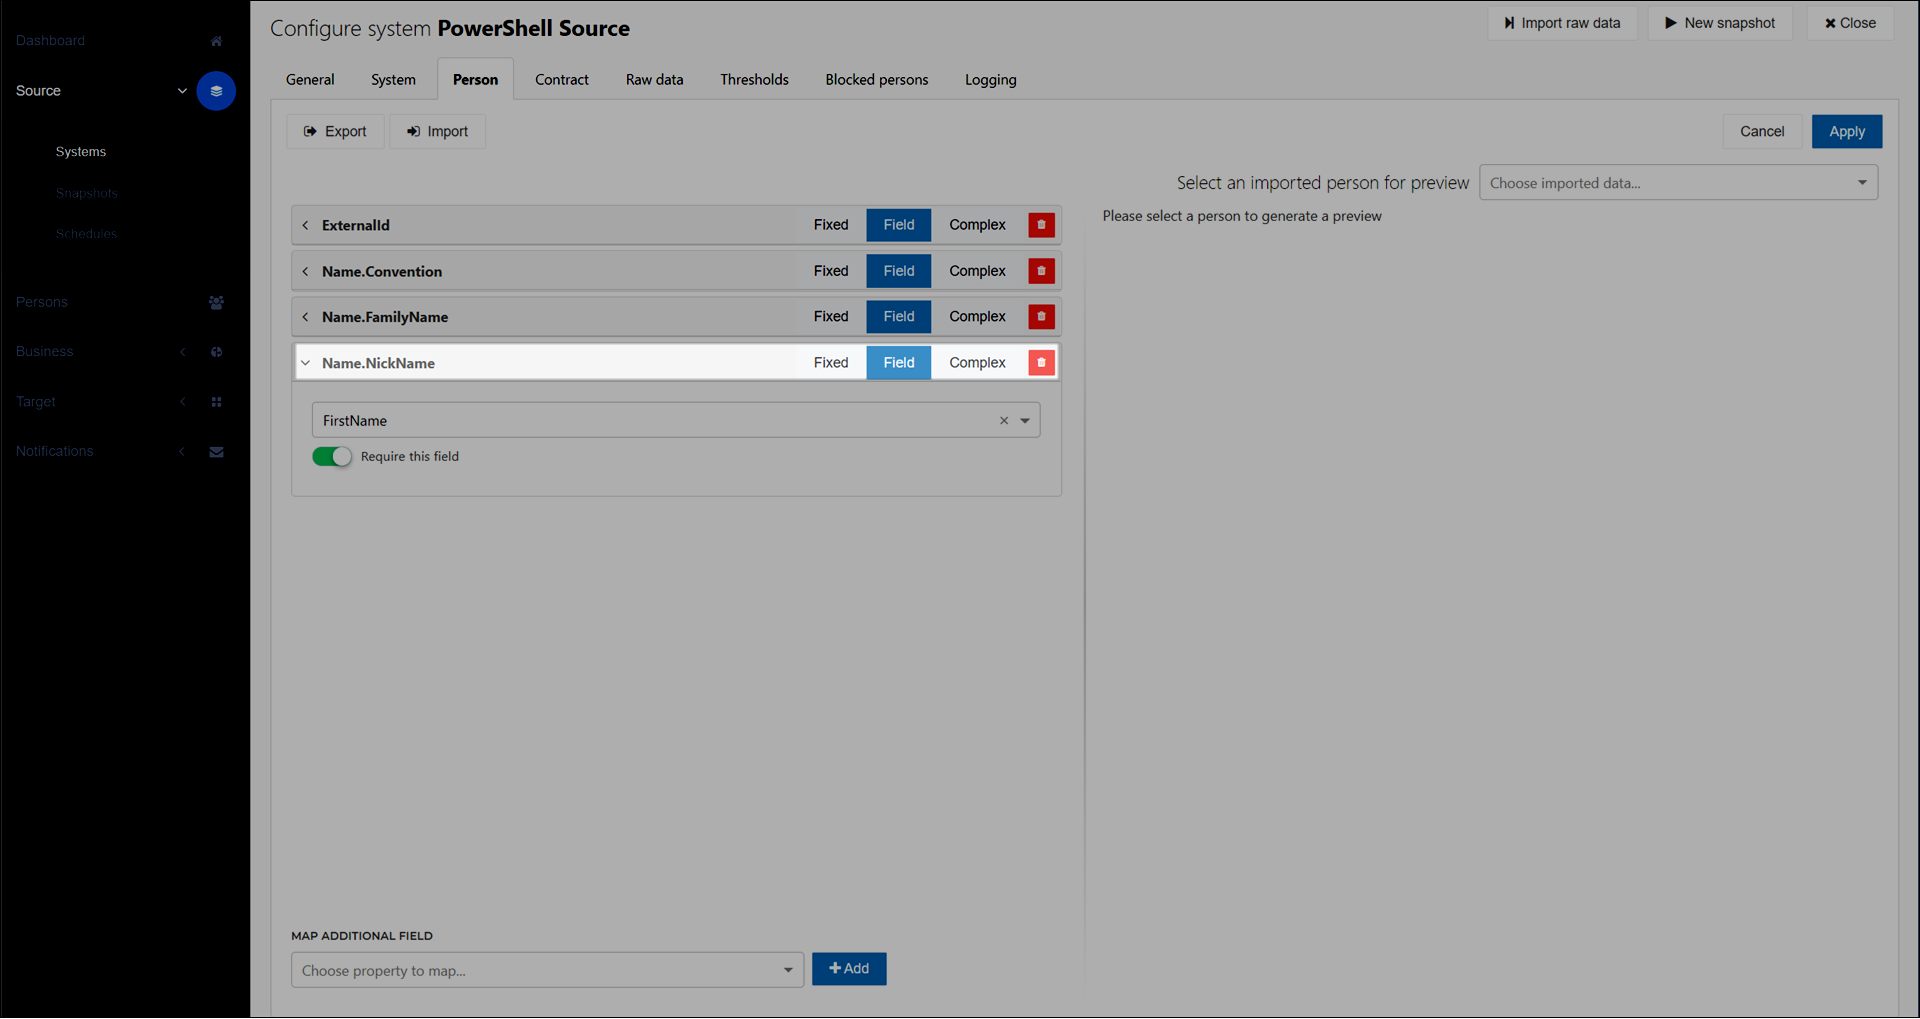Open Systems in the sidebar
The image size is (1920, 1019).
[x=81, y=152]
